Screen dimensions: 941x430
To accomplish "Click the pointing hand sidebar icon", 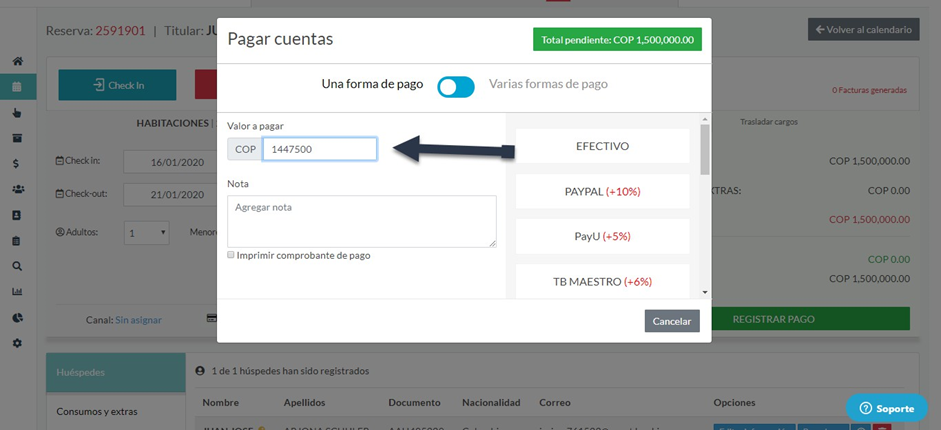I will (x=17, y=112).
